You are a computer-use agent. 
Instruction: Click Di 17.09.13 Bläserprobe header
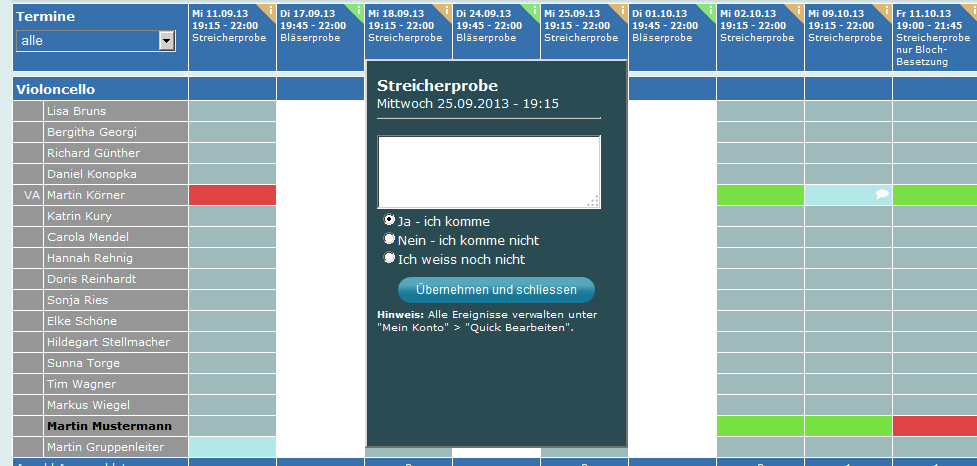coord(320,37)
